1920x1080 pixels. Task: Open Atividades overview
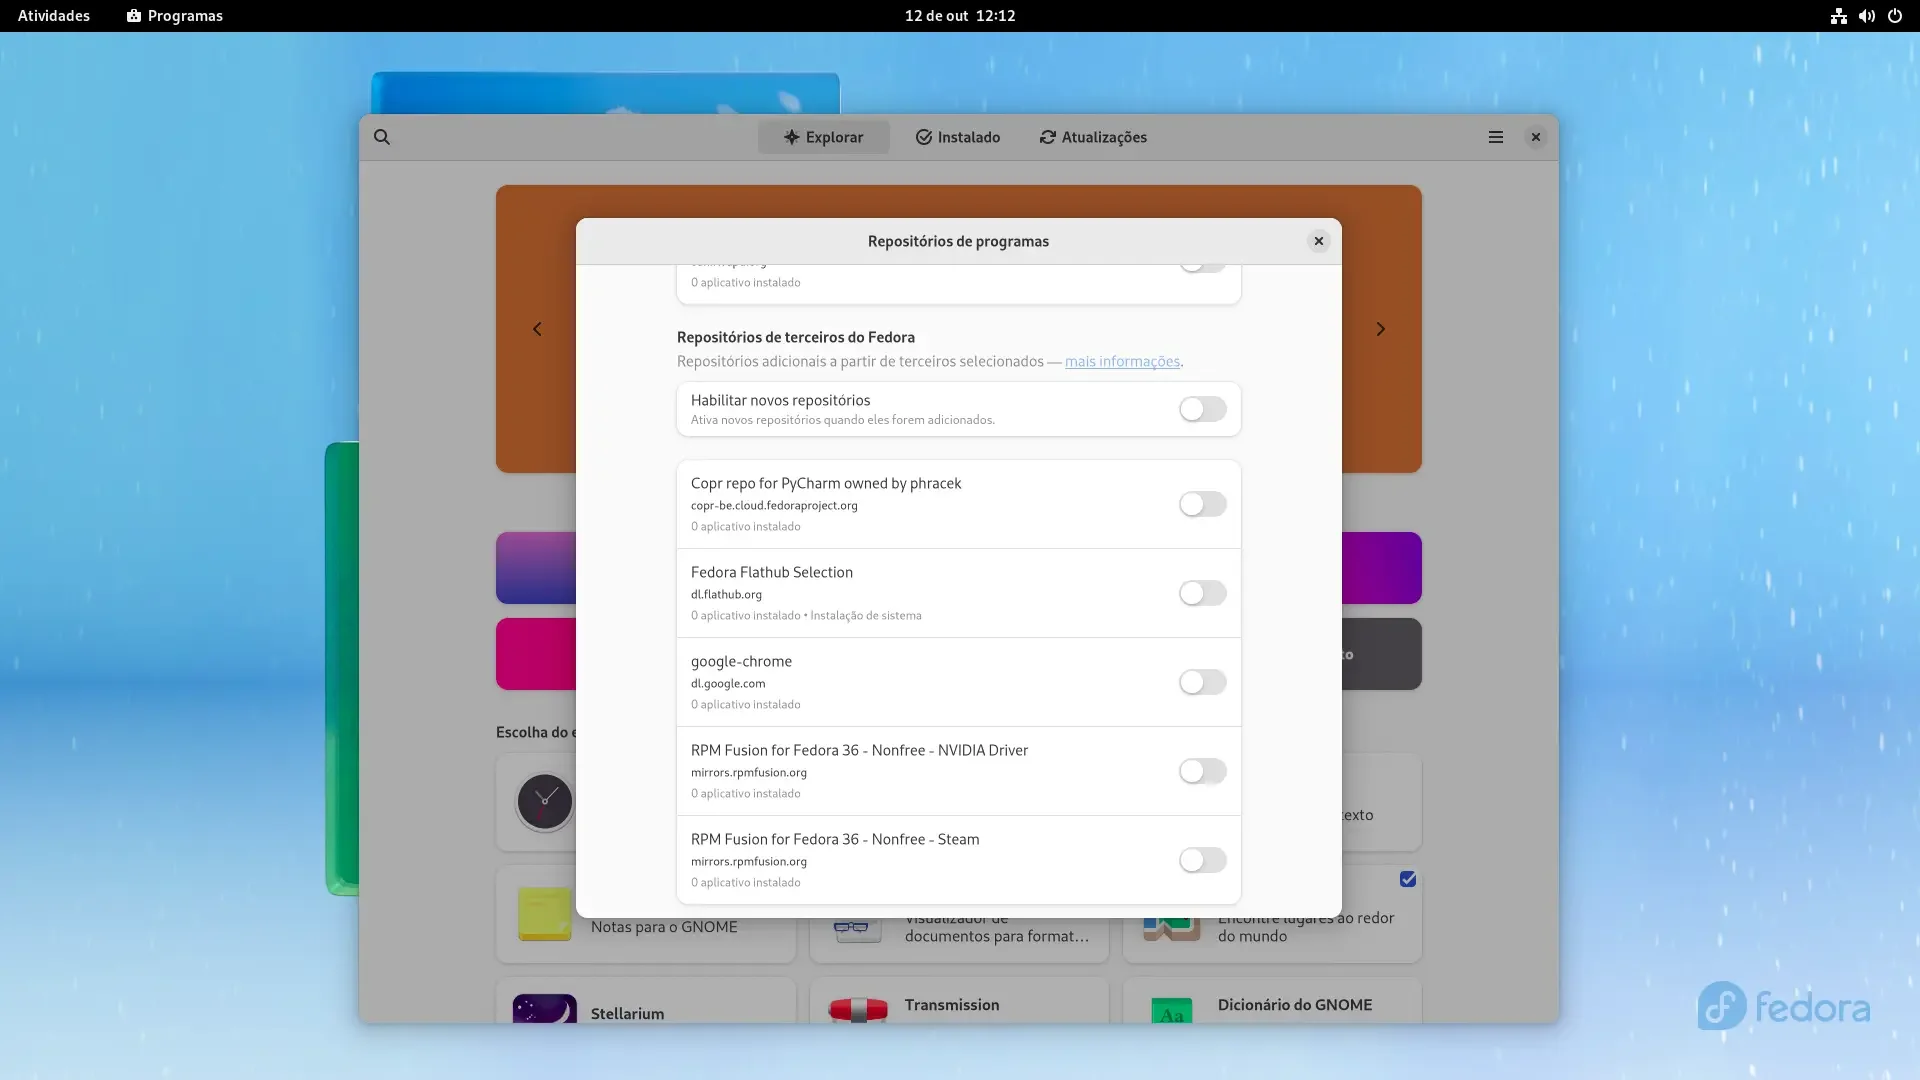54,16
